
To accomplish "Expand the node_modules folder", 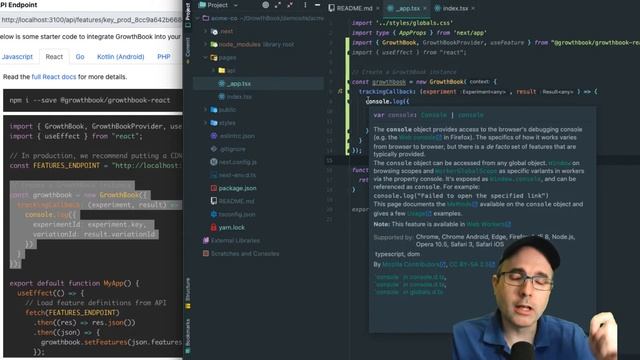I will pyautogui.click(x=205, y=44).
